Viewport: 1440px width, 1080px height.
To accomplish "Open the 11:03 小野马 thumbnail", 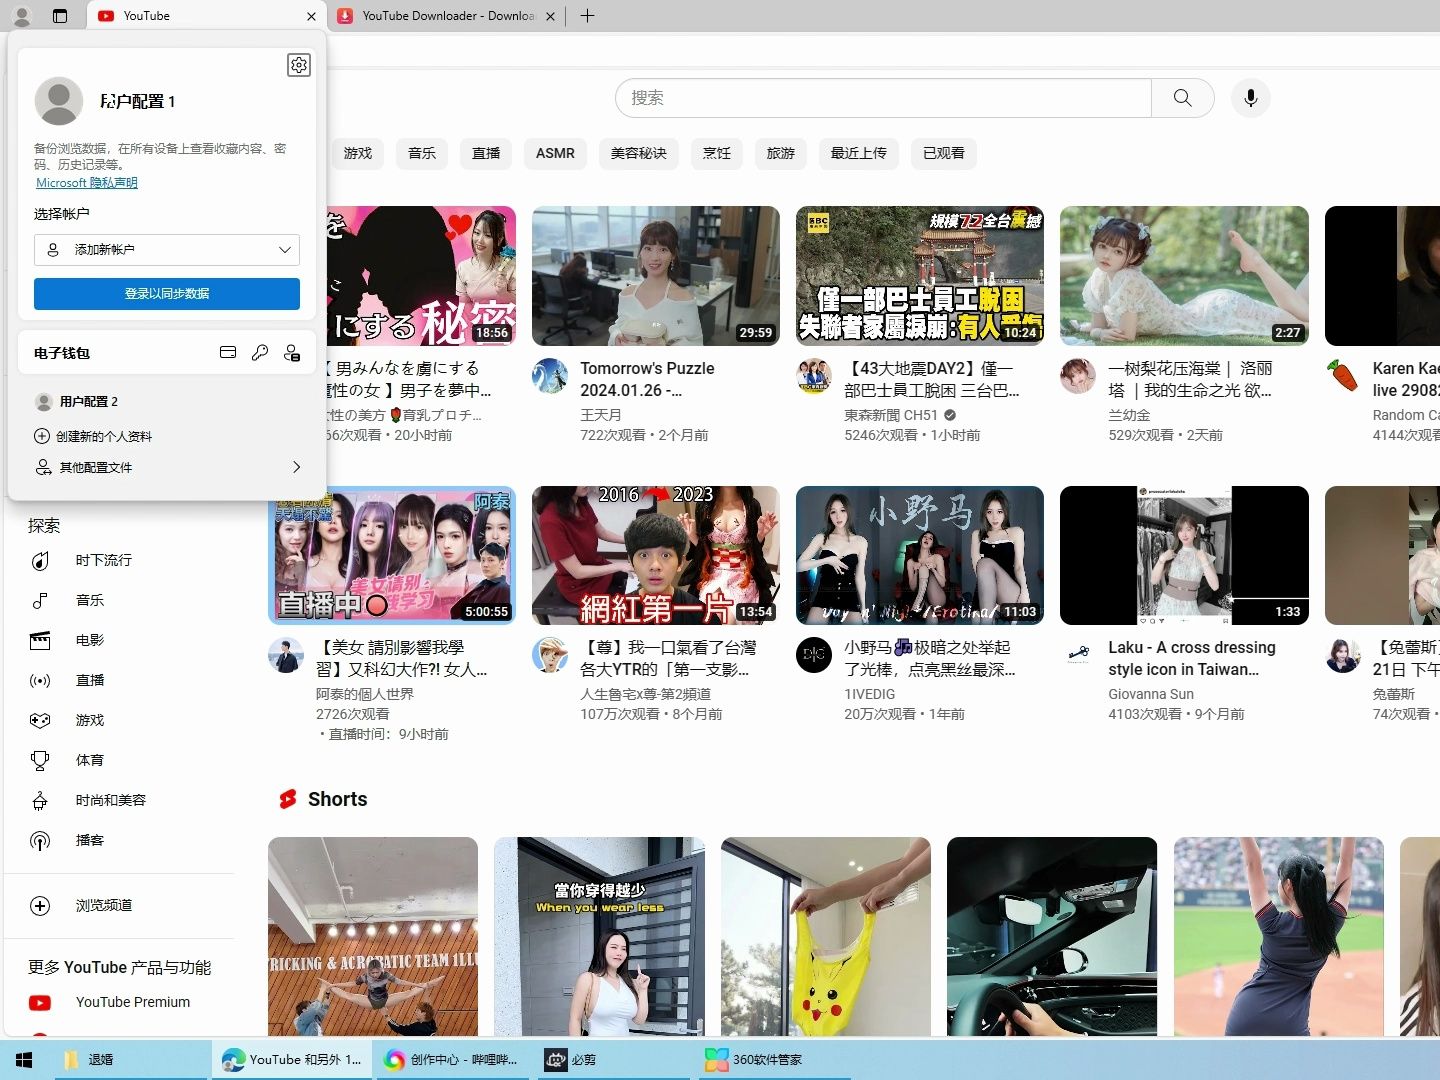I will [x=920, y=555].
